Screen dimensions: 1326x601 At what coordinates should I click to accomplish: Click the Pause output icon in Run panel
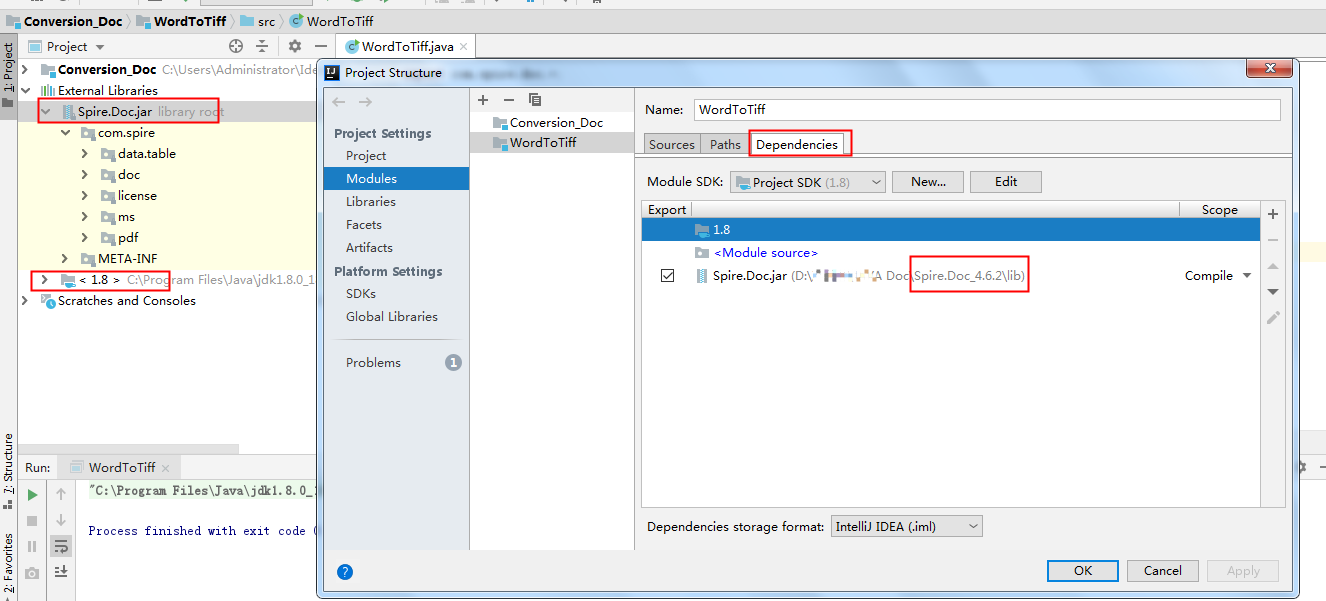click(x=32, y=546)
